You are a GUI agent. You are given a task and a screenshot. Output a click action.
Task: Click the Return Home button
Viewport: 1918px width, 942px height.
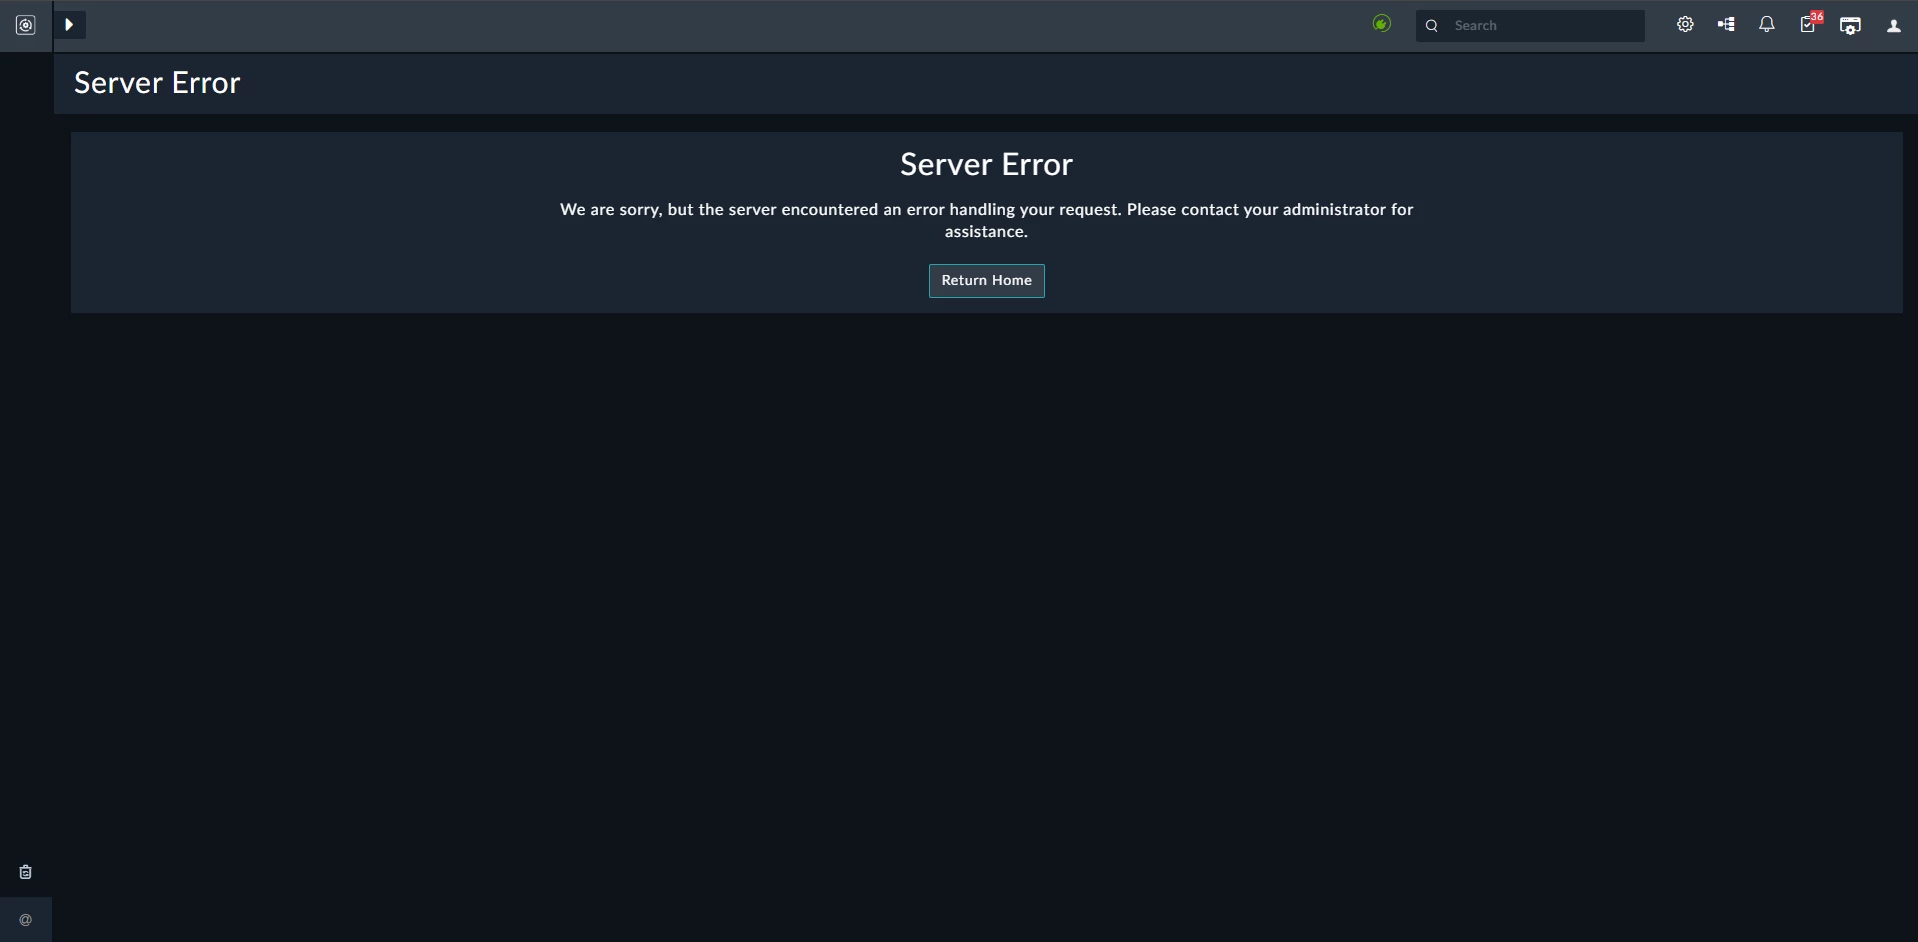(987, 281)
